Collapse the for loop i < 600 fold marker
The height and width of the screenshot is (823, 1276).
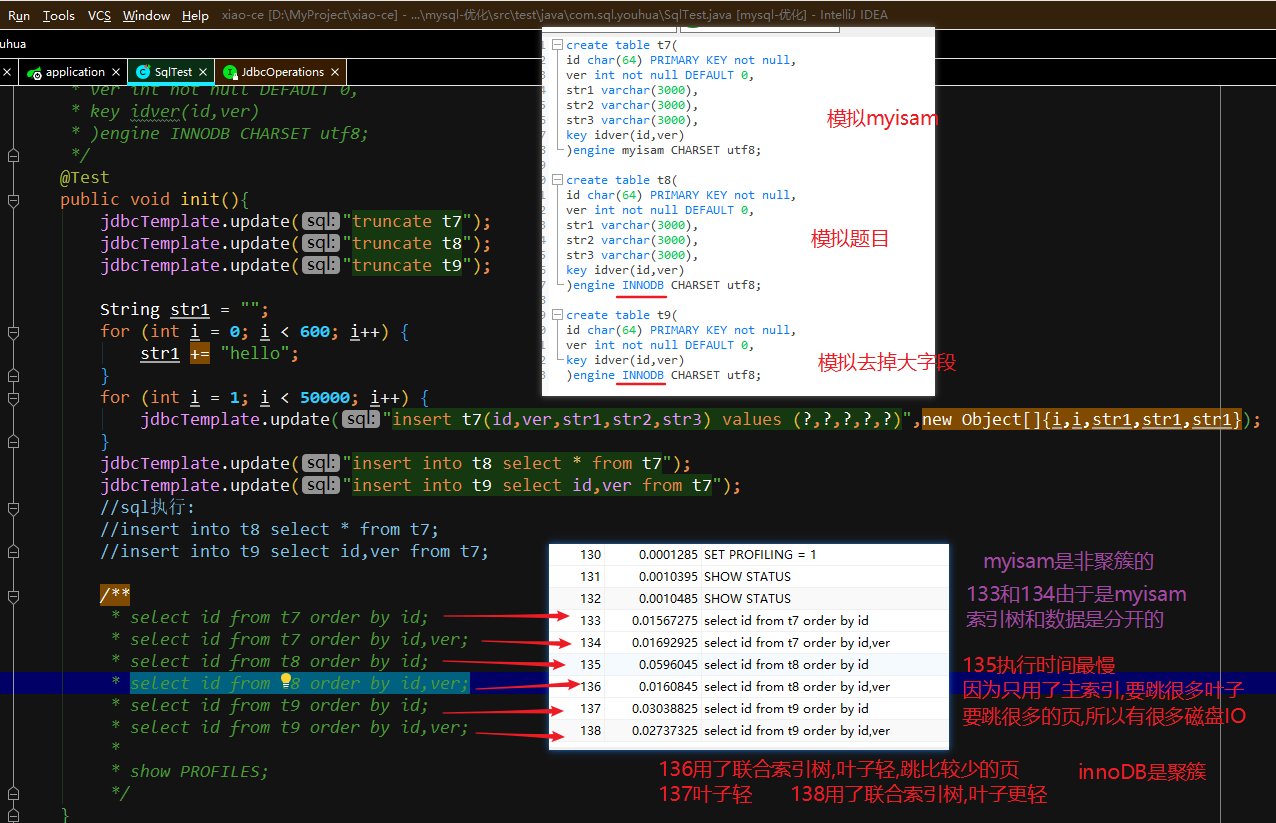12,331
